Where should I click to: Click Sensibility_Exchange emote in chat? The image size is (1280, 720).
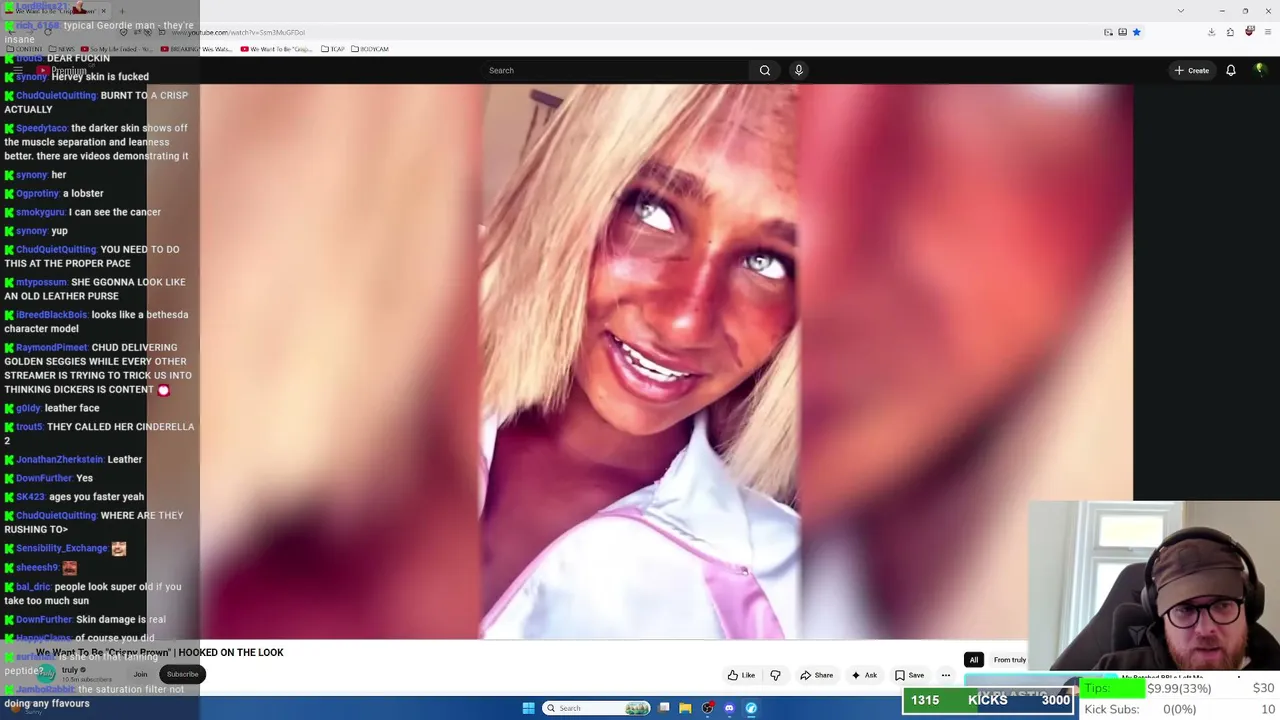[119, 548]
